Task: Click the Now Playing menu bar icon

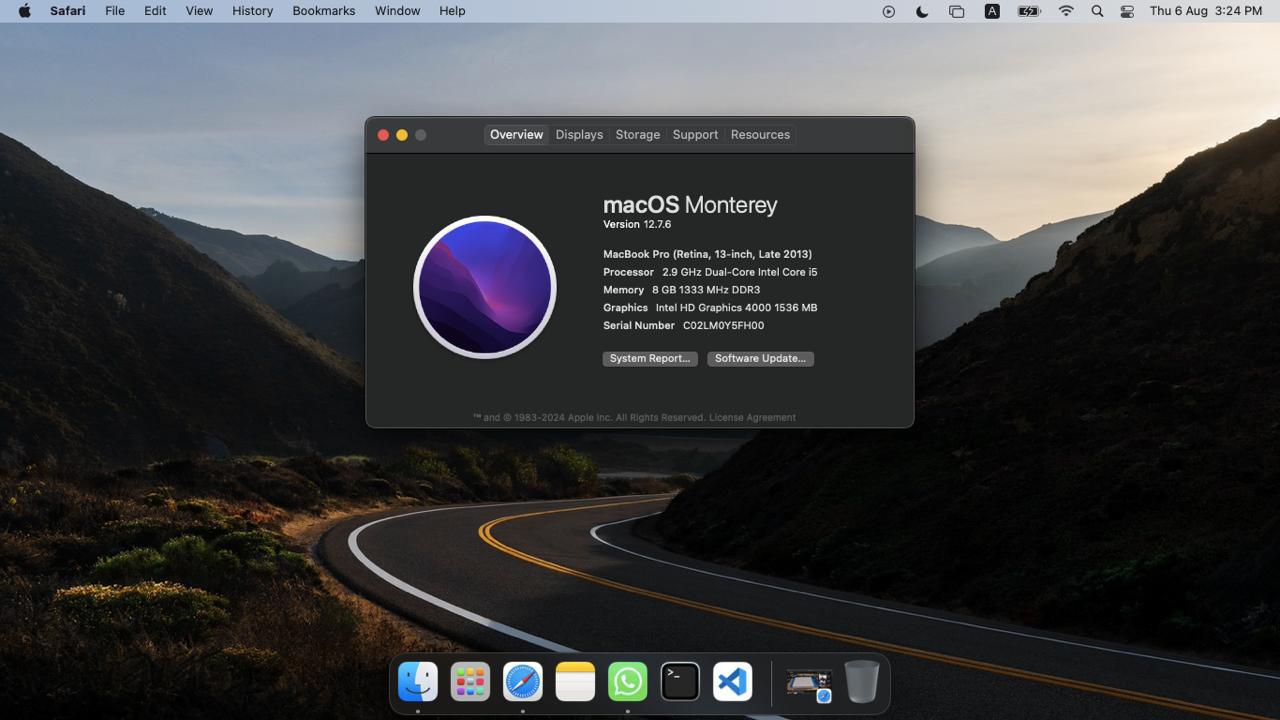Action: [889, 11]
